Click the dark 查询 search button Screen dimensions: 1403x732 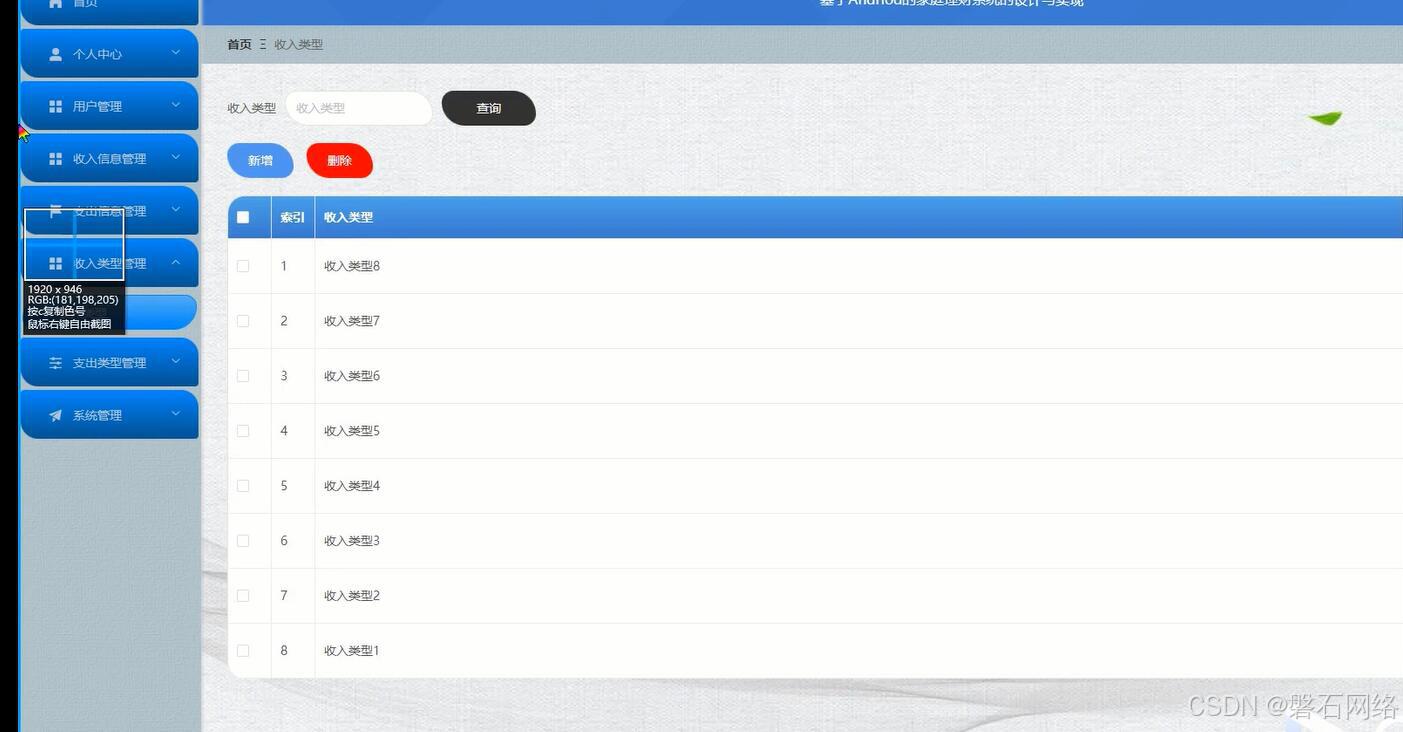[x=489, y=108]
